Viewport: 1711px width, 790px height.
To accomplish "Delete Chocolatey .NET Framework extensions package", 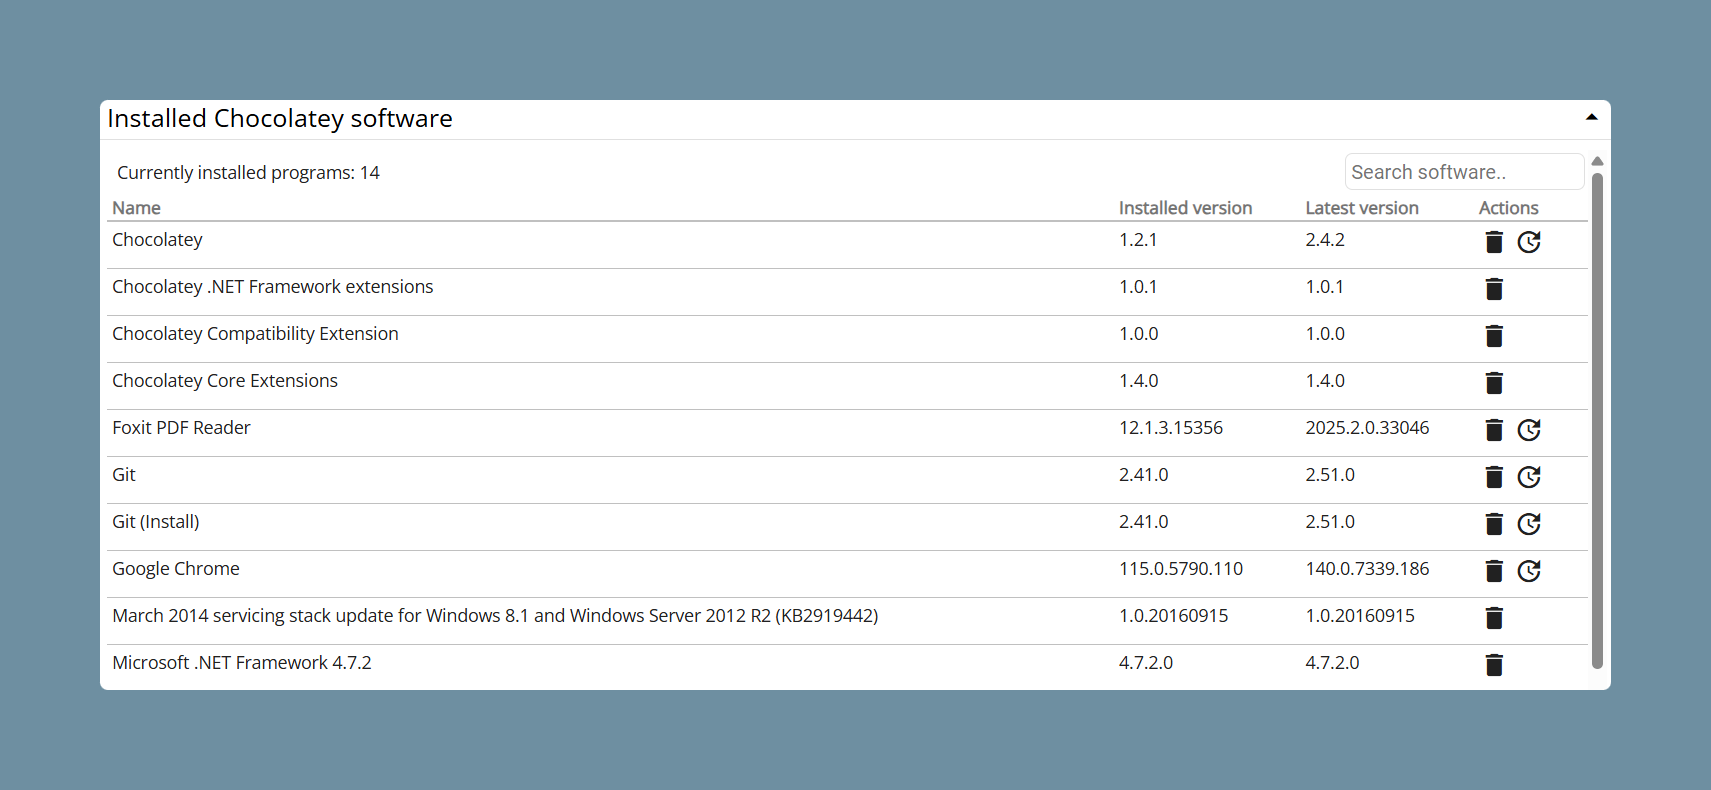I will (1494, 289).
